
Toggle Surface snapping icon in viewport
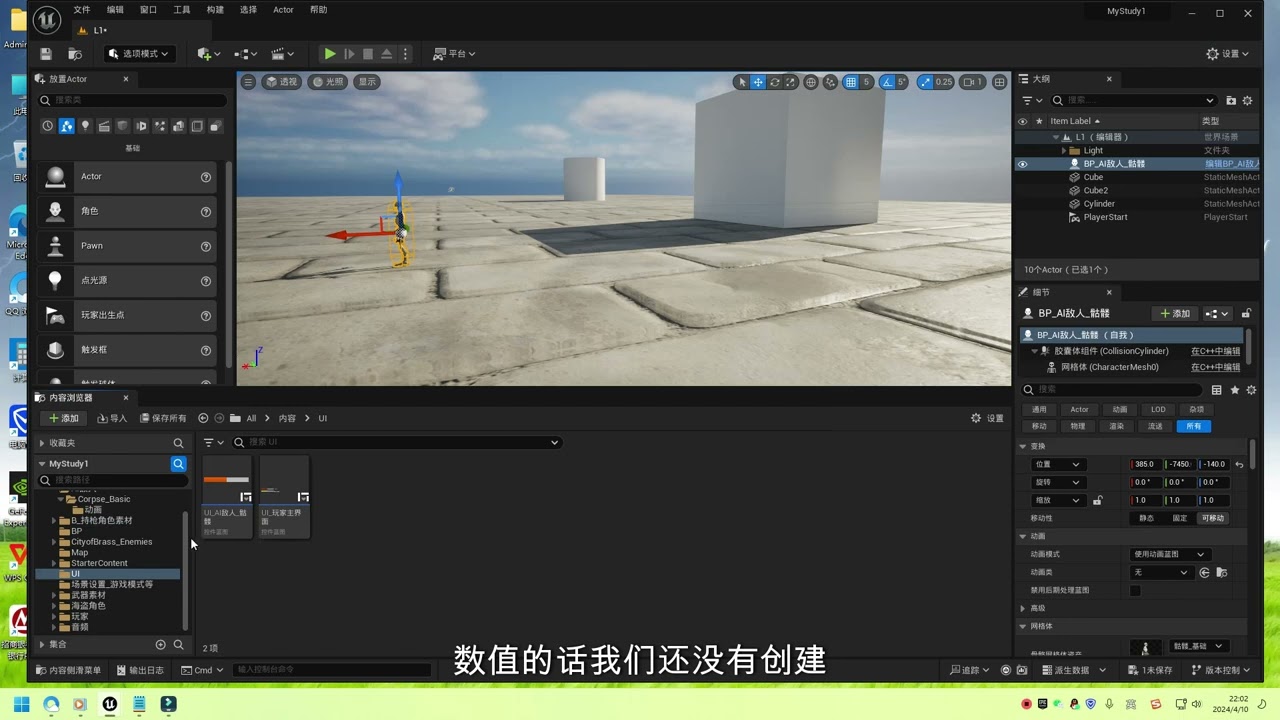[830, 82]
